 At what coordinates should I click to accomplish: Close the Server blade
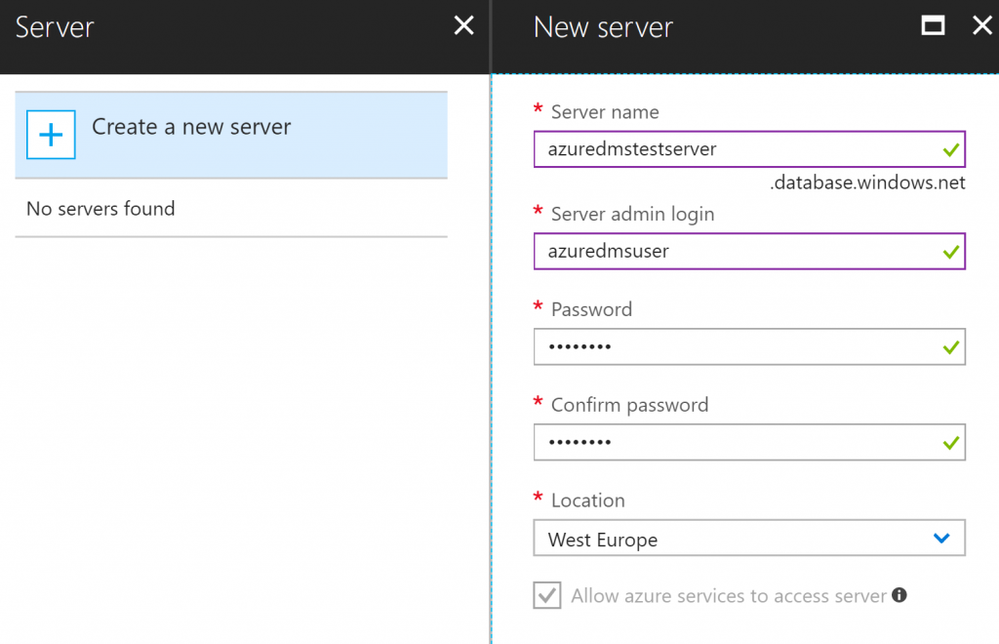[x=464, y=25]
